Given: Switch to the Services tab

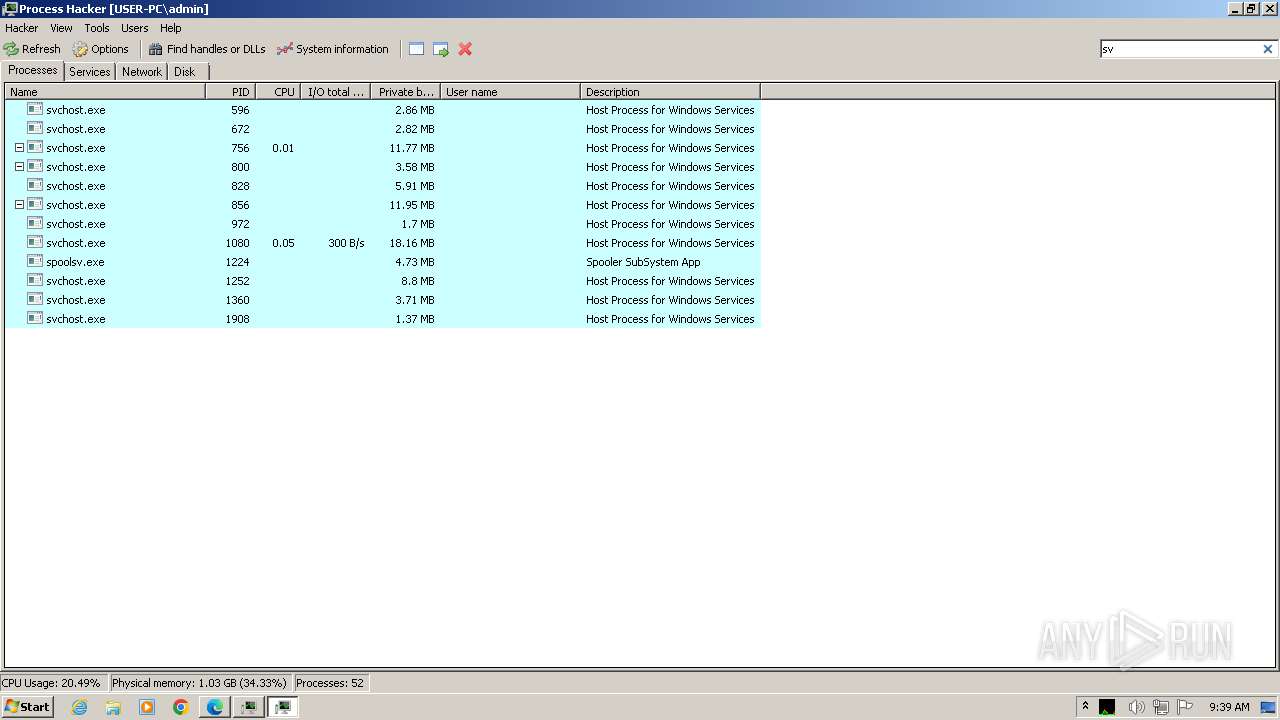Looking at the screenshot, I should (90, 72).
